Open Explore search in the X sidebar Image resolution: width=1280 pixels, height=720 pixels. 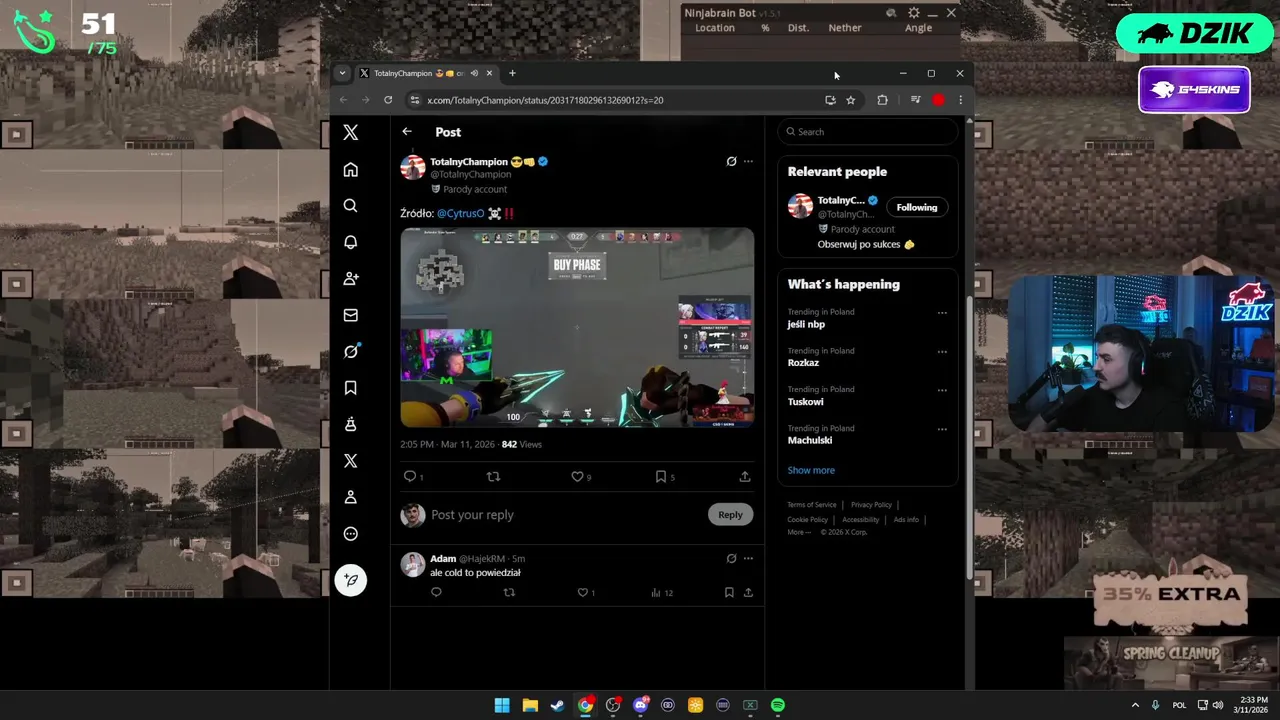(x=350, y=206)
